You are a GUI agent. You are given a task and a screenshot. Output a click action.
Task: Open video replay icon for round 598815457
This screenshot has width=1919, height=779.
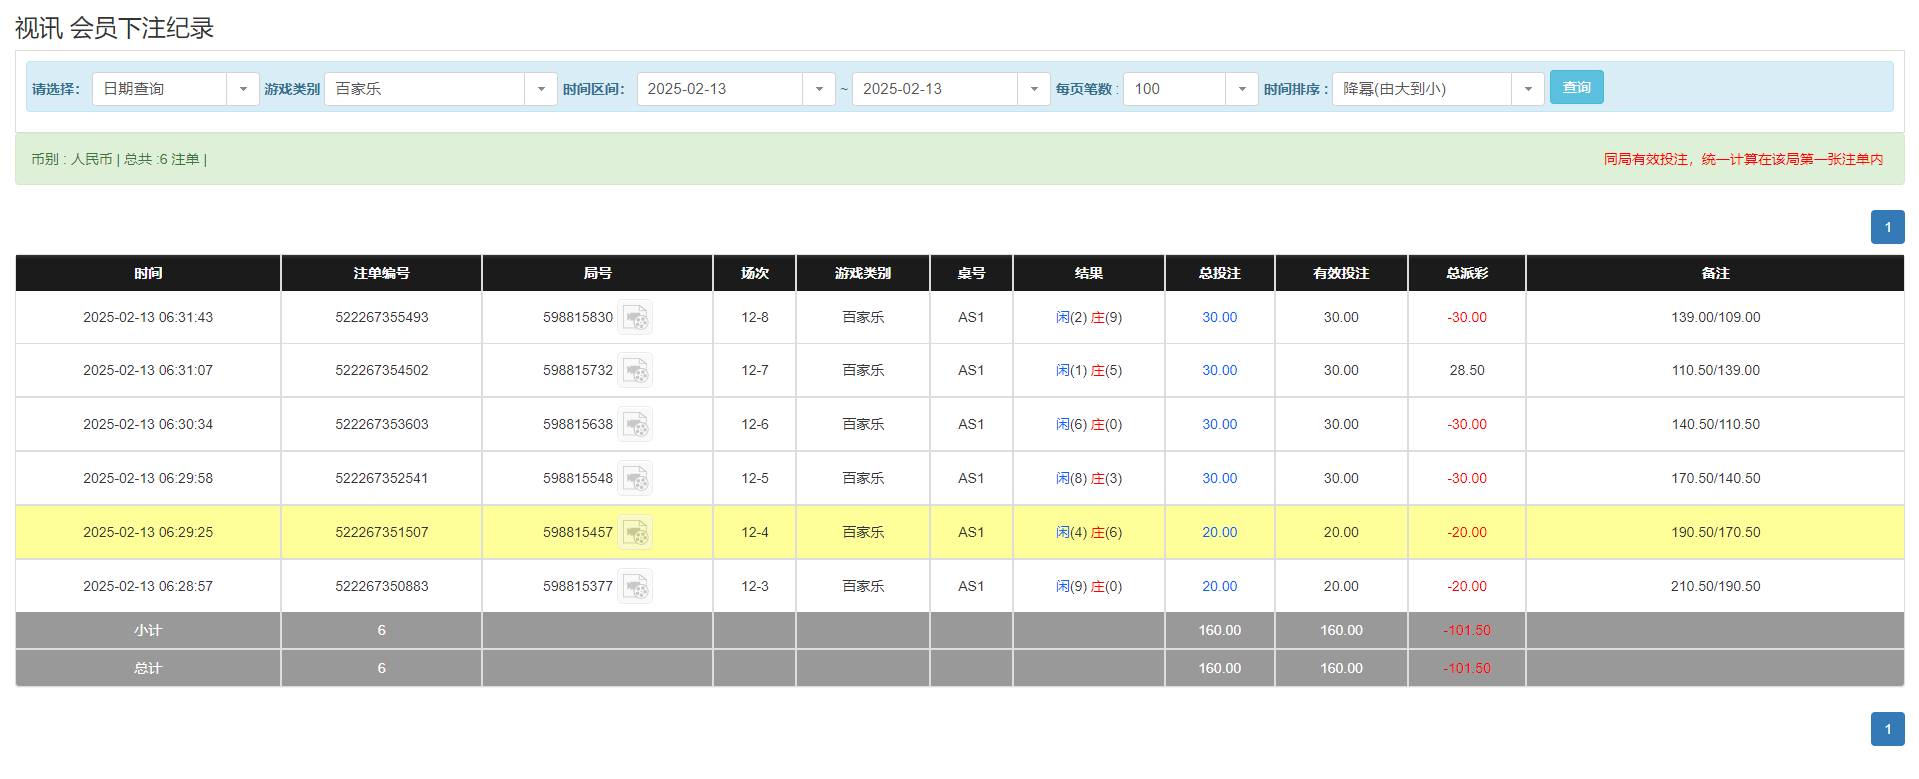tap(635, 533)
